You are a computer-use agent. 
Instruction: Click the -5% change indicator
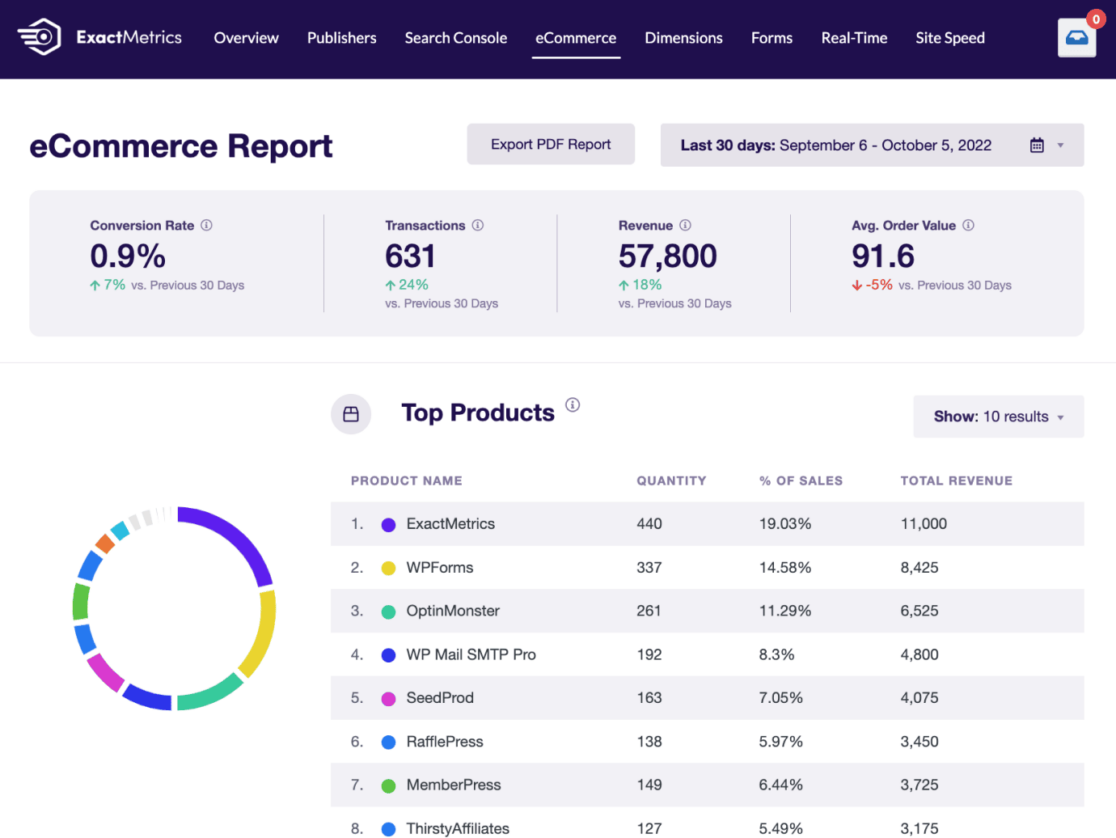pyautogui.click(x=872, y=285)
